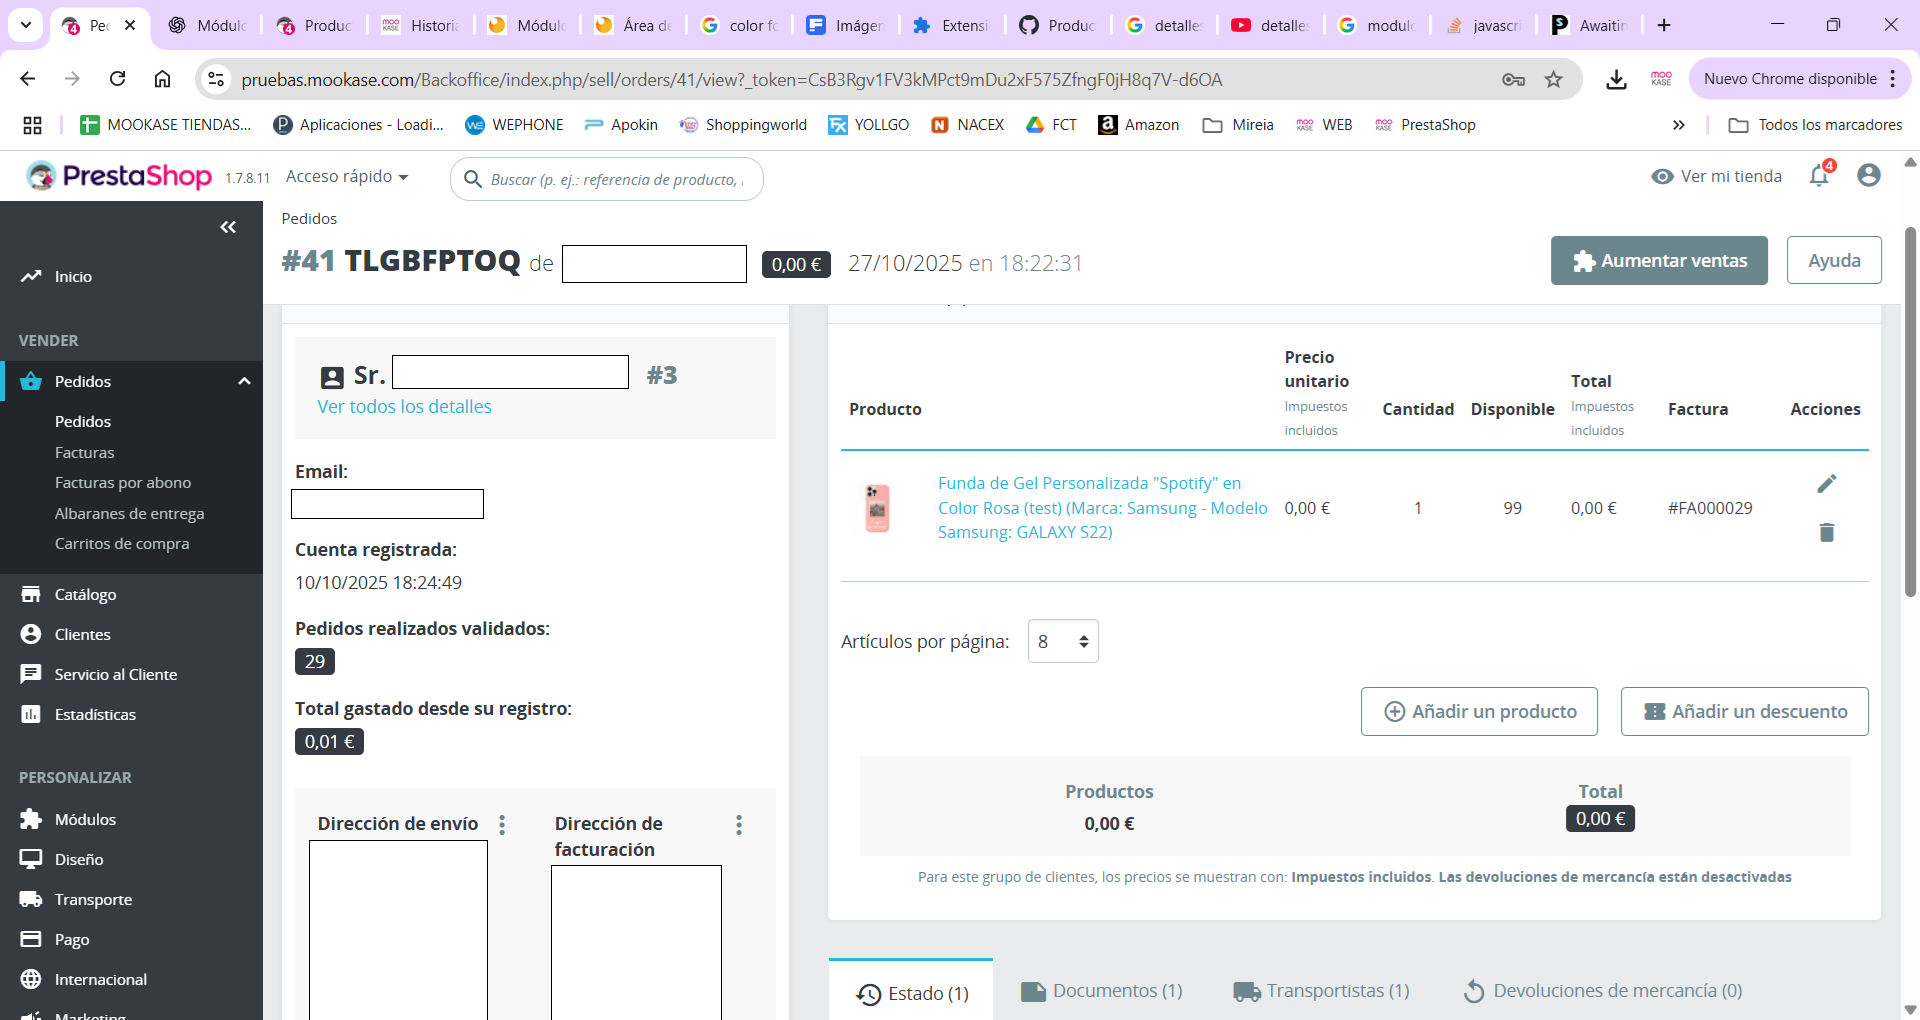This screenshot has height=1020, width=1920.
Task: Open Carritos de compra submenu item
Action: (x=122, y=543)
